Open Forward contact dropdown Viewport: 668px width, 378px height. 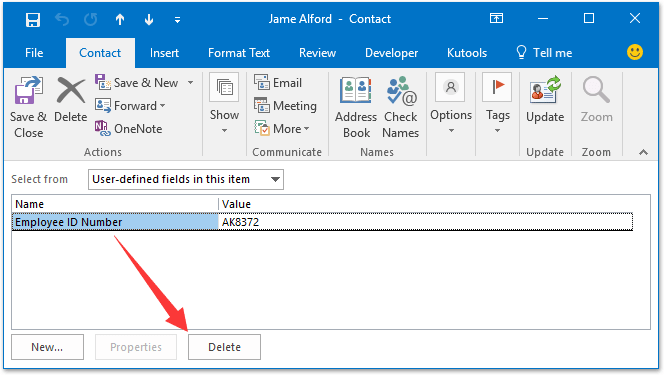pyautogui.click(x=130, y=106)
